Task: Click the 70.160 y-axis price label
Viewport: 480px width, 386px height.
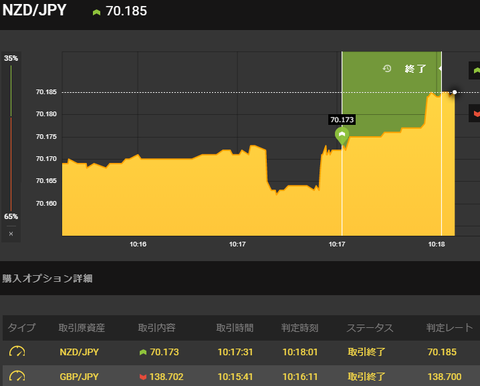Action: click(x=46, y=203)
